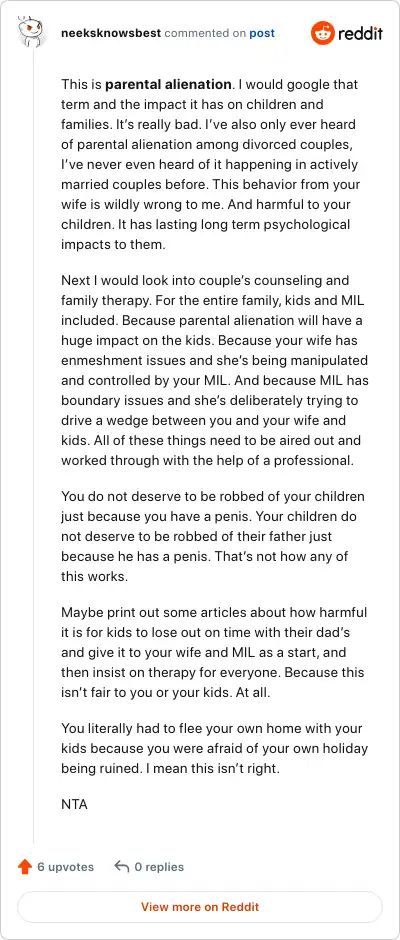Image resolution: width=400 pixels, height=940 pixels.
Task: Click the bold "parental alienation" term
Action: [x=169, y=85]
